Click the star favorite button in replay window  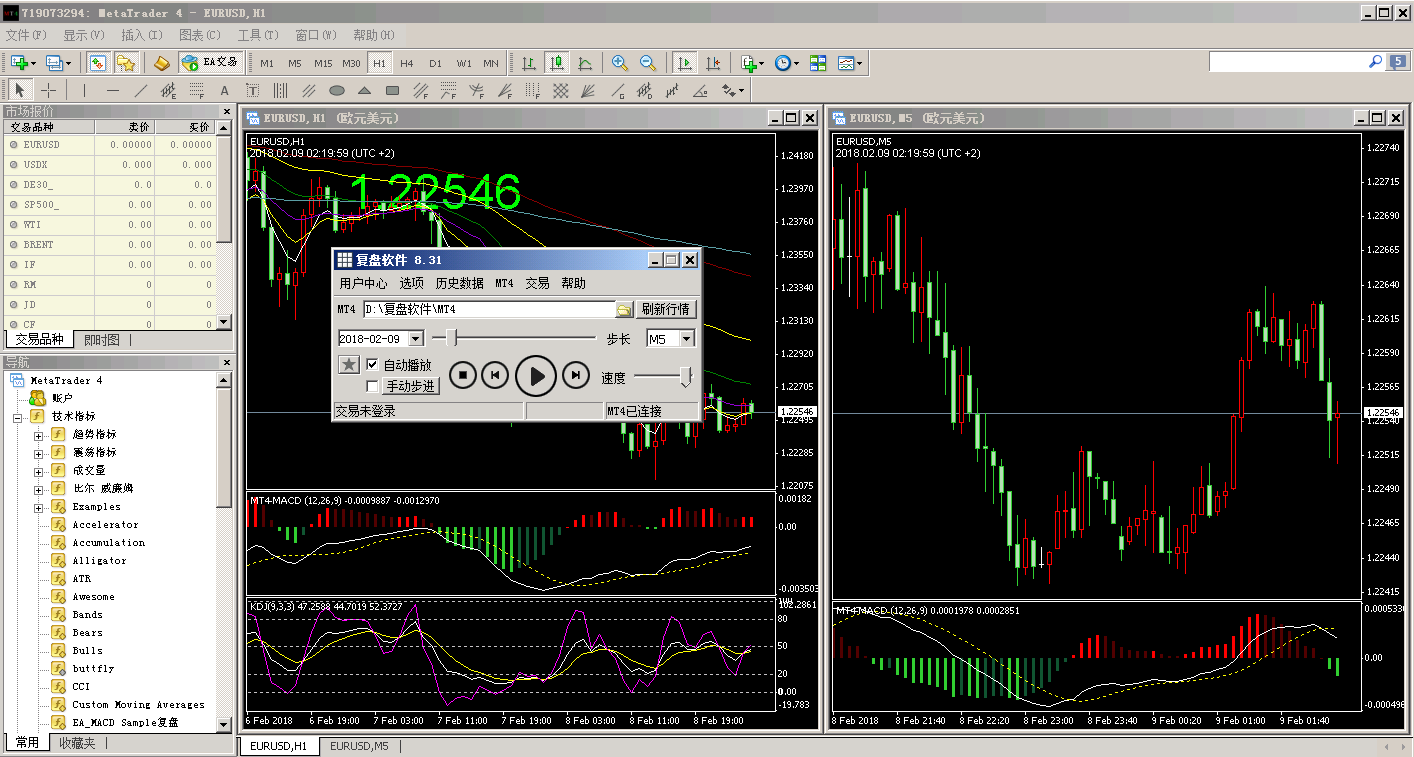(348, 365)
